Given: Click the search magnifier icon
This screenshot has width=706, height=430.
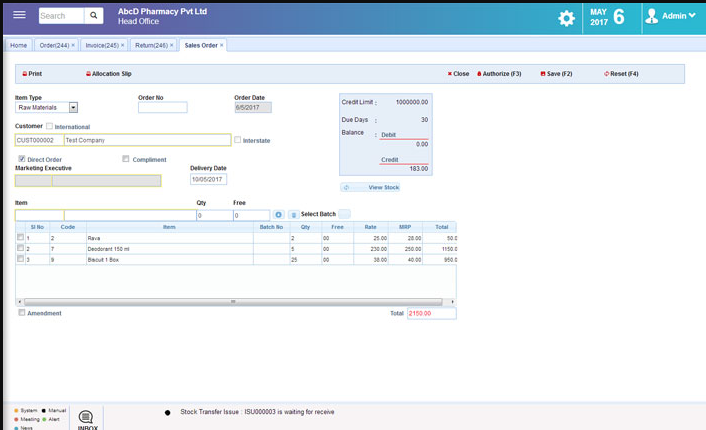Looking at the screenshot, I should click(94, 16).
